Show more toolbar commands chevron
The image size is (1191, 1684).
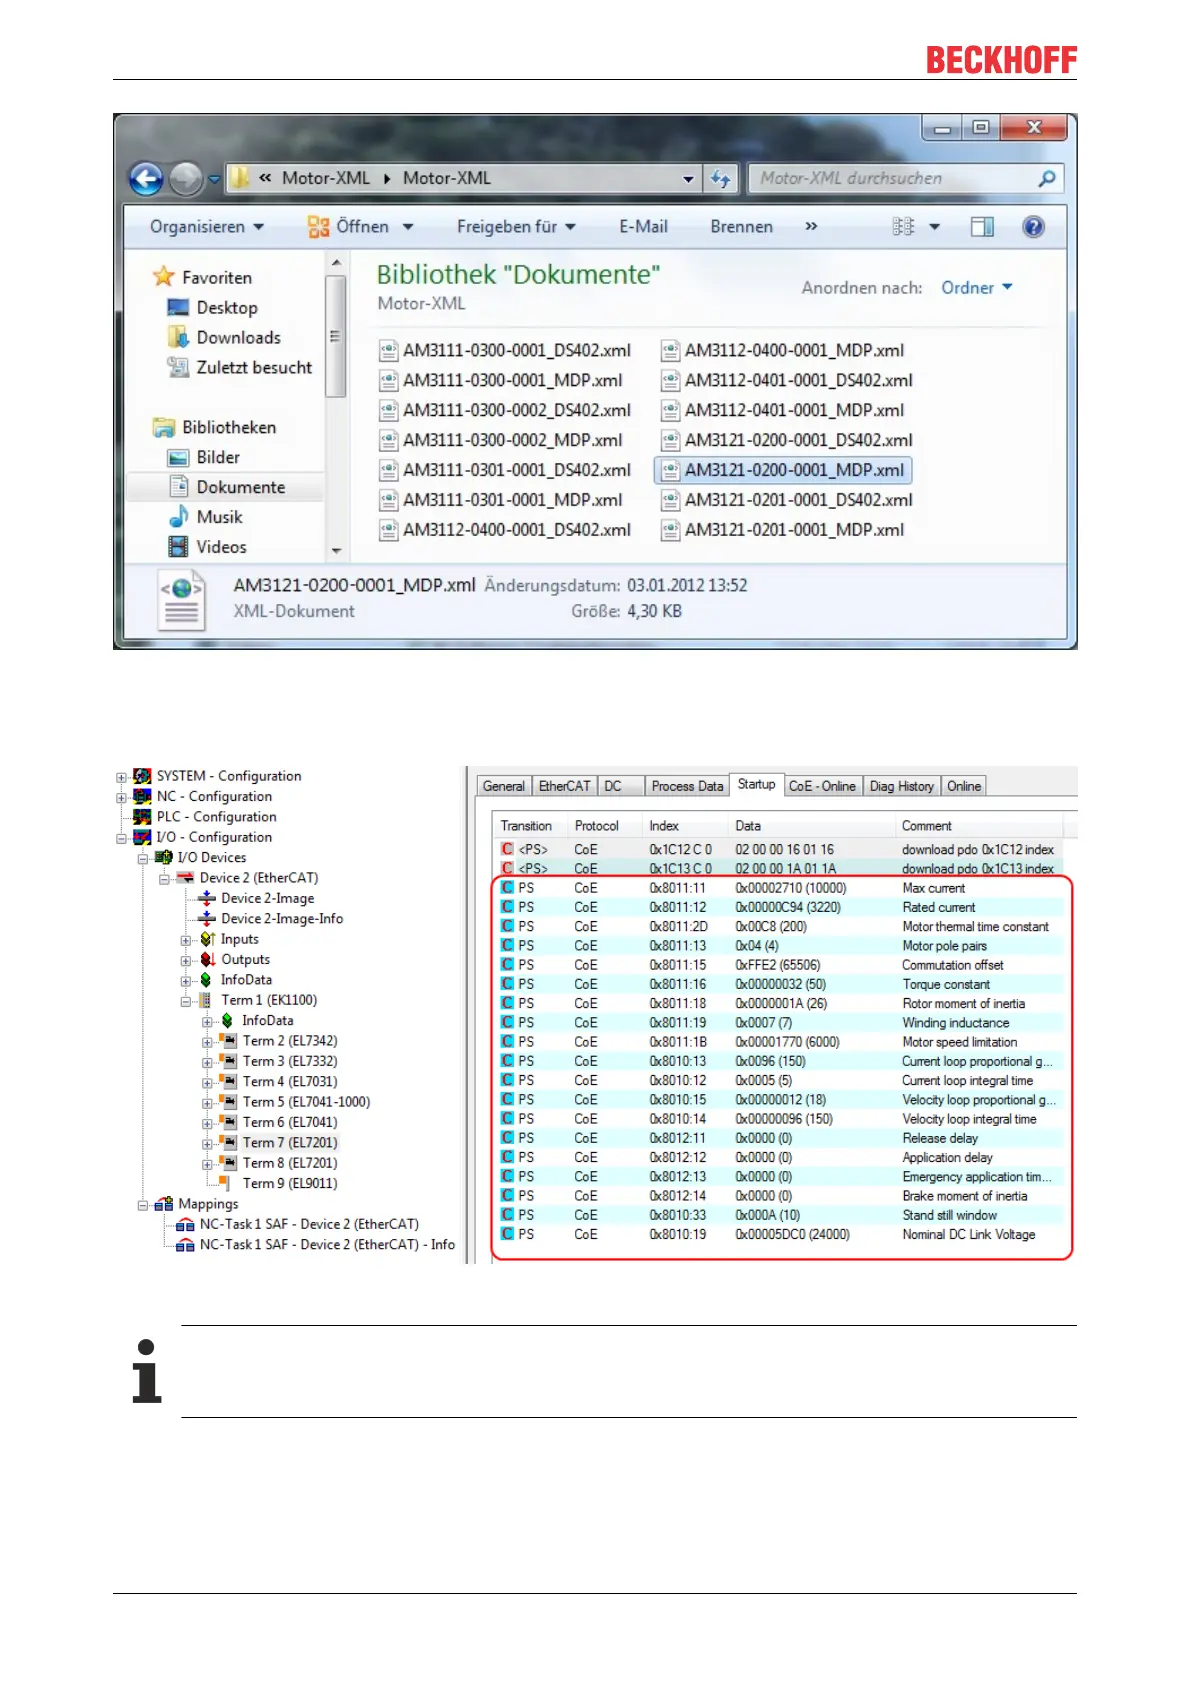point(811,227)
